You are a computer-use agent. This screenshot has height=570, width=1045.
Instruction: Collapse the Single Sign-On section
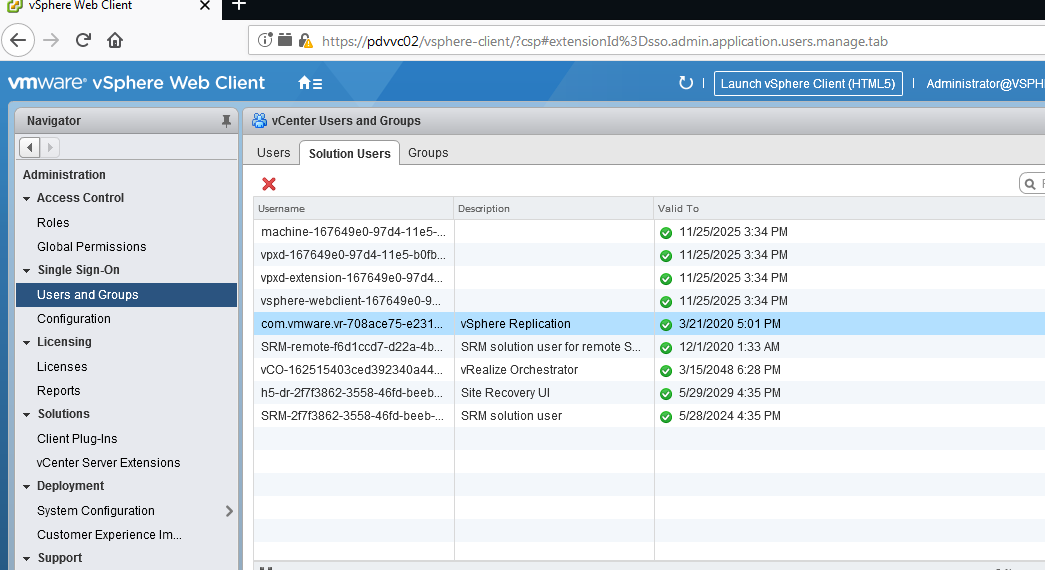(x=27, y=270)
